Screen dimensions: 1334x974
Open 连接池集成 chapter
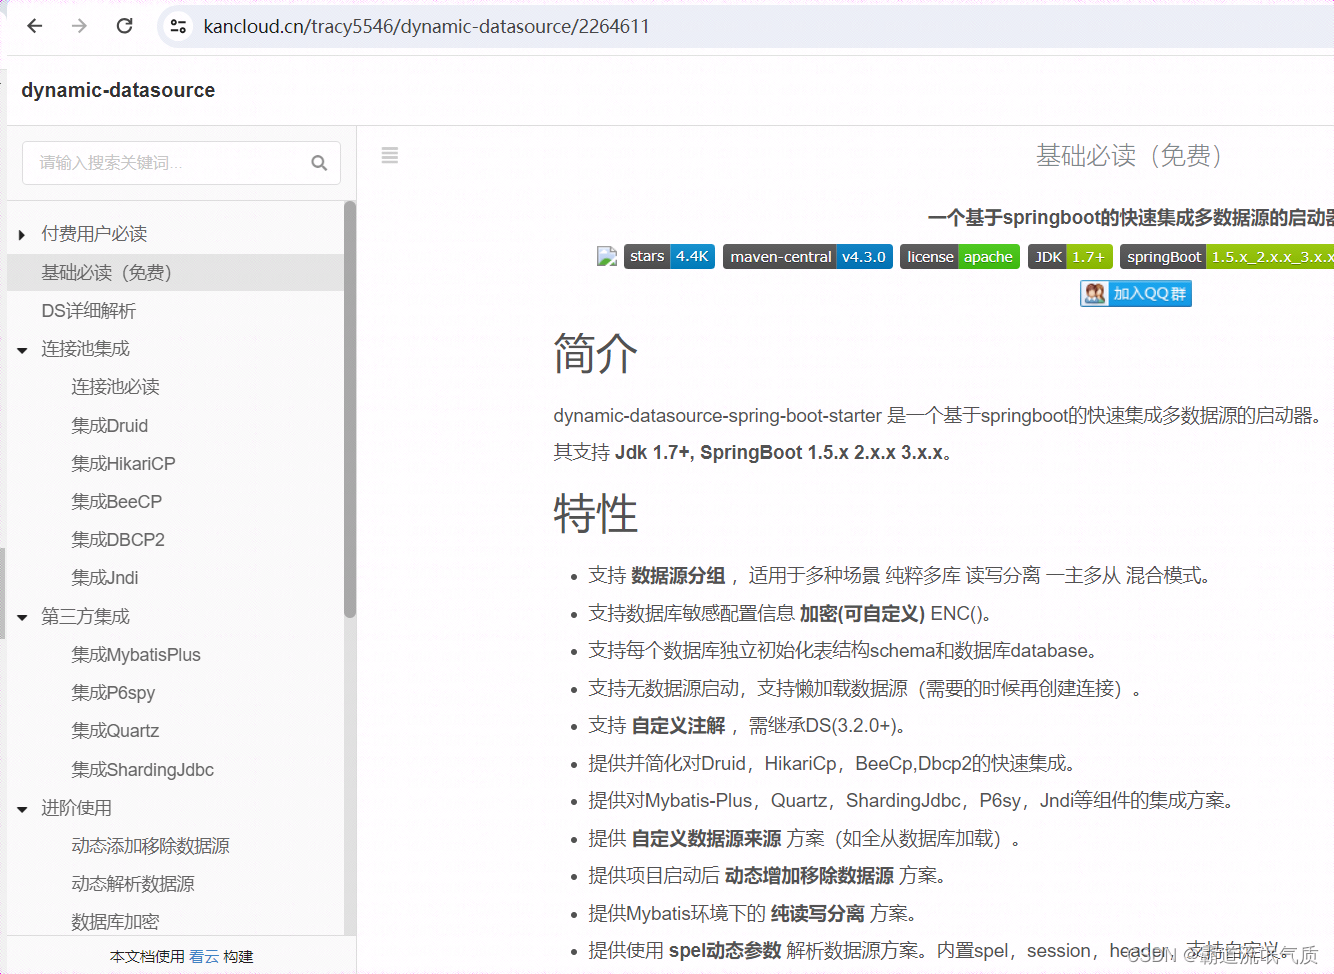[x=85, y=349]
